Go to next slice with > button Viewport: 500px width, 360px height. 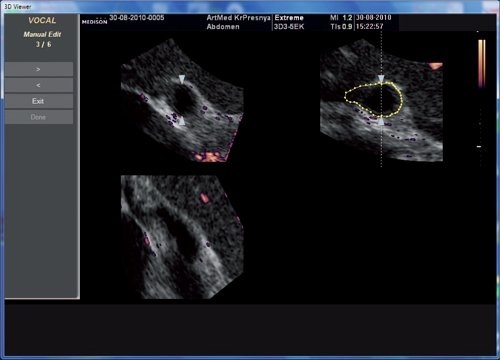tap(39, 69)
